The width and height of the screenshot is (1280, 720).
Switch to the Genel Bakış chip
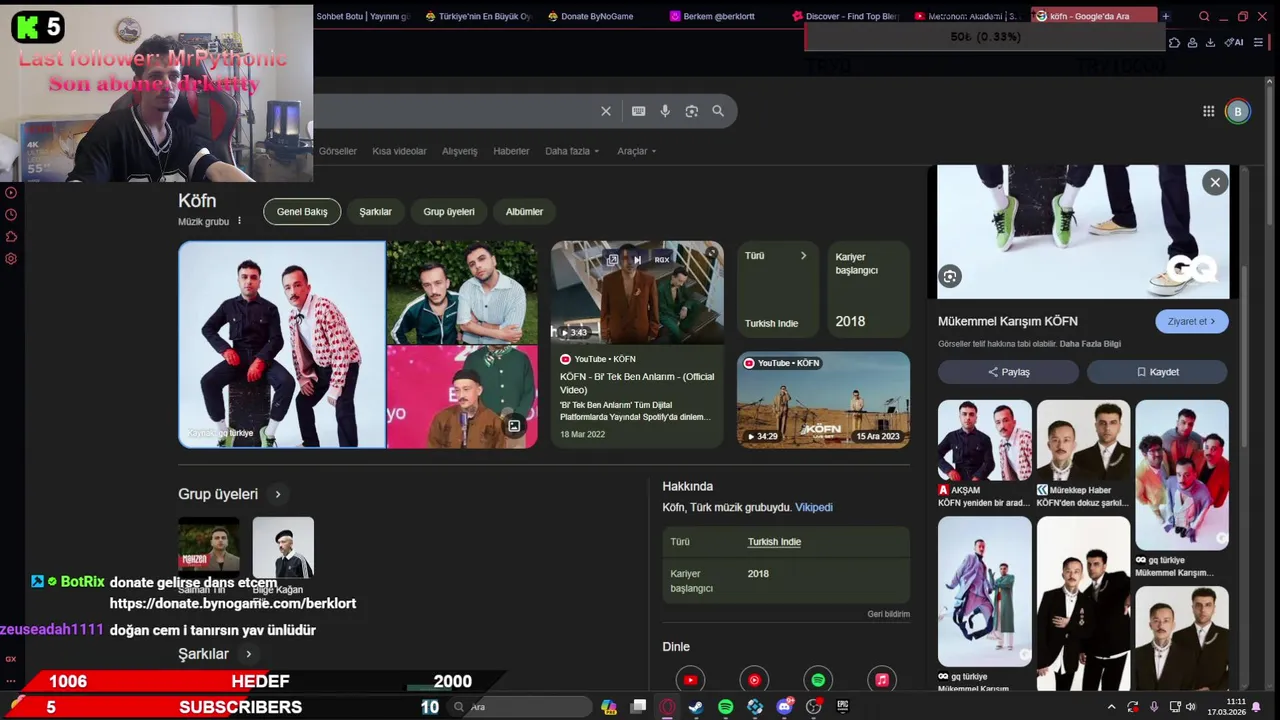(302, 212)
